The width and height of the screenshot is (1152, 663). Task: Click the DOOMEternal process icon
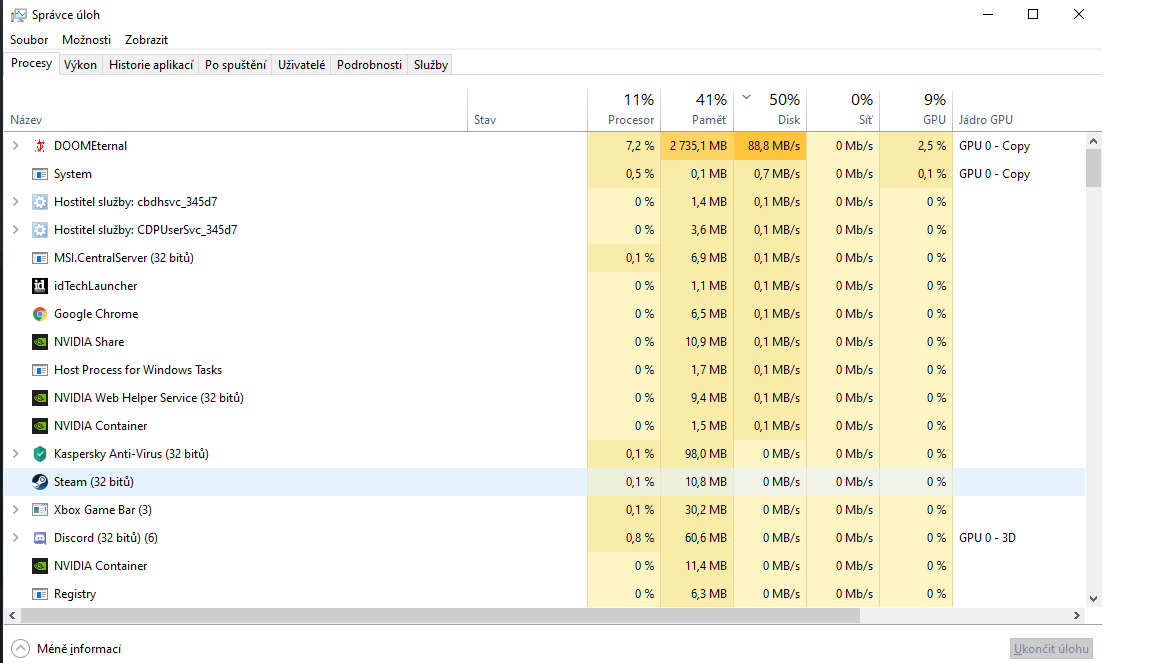[40, 146]
